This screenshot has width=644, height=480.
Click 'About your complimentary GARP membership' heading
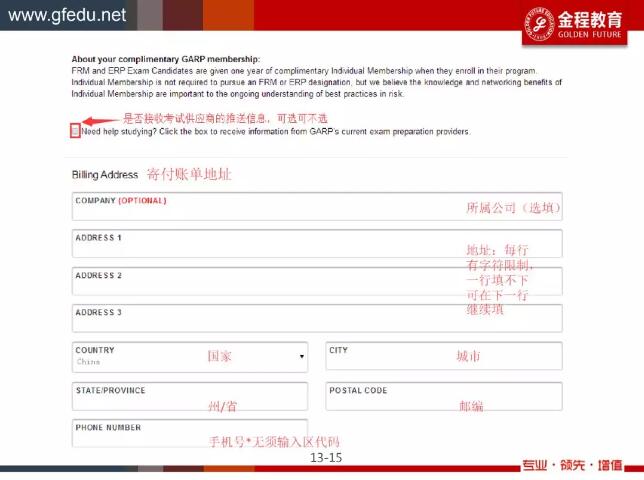pos(166,59)
